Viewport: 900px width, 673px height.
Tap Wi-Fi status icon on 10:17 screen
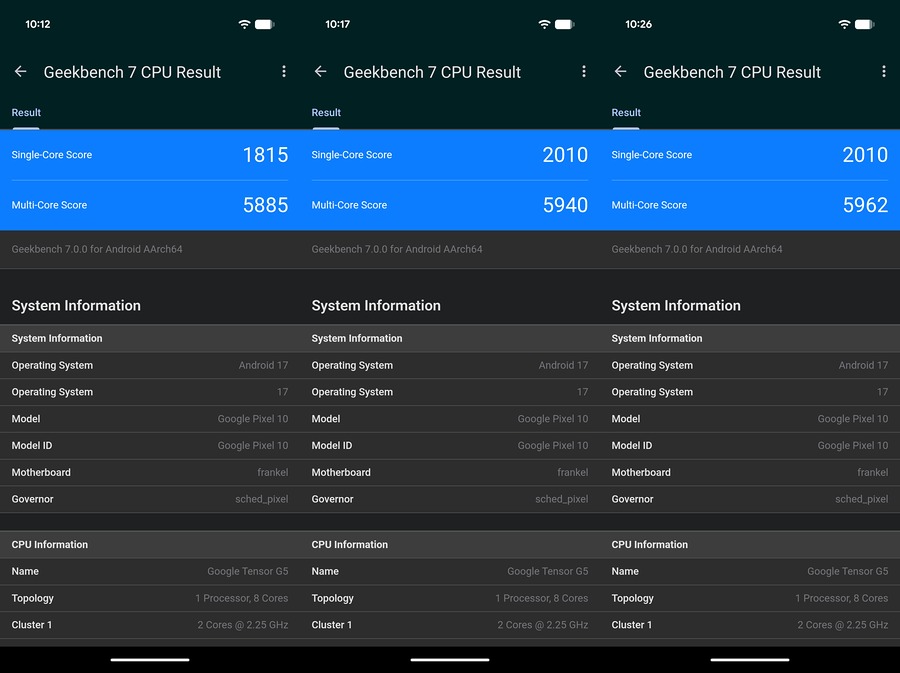click(x=544, y=24)
